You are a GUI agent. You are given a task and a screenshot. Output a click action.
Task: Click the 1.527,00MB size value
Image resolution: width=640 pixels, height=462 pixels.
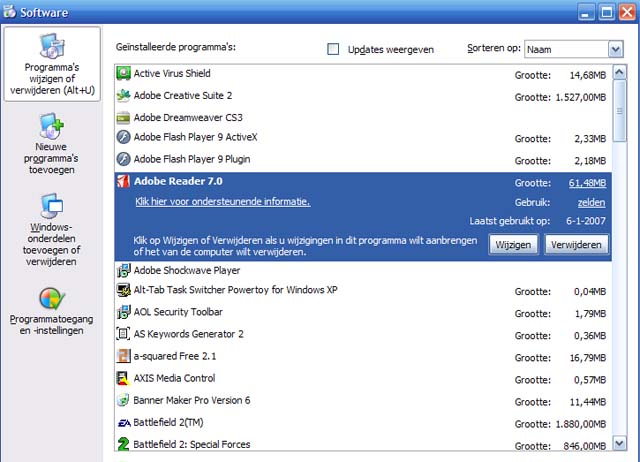[x=581, y=98]
